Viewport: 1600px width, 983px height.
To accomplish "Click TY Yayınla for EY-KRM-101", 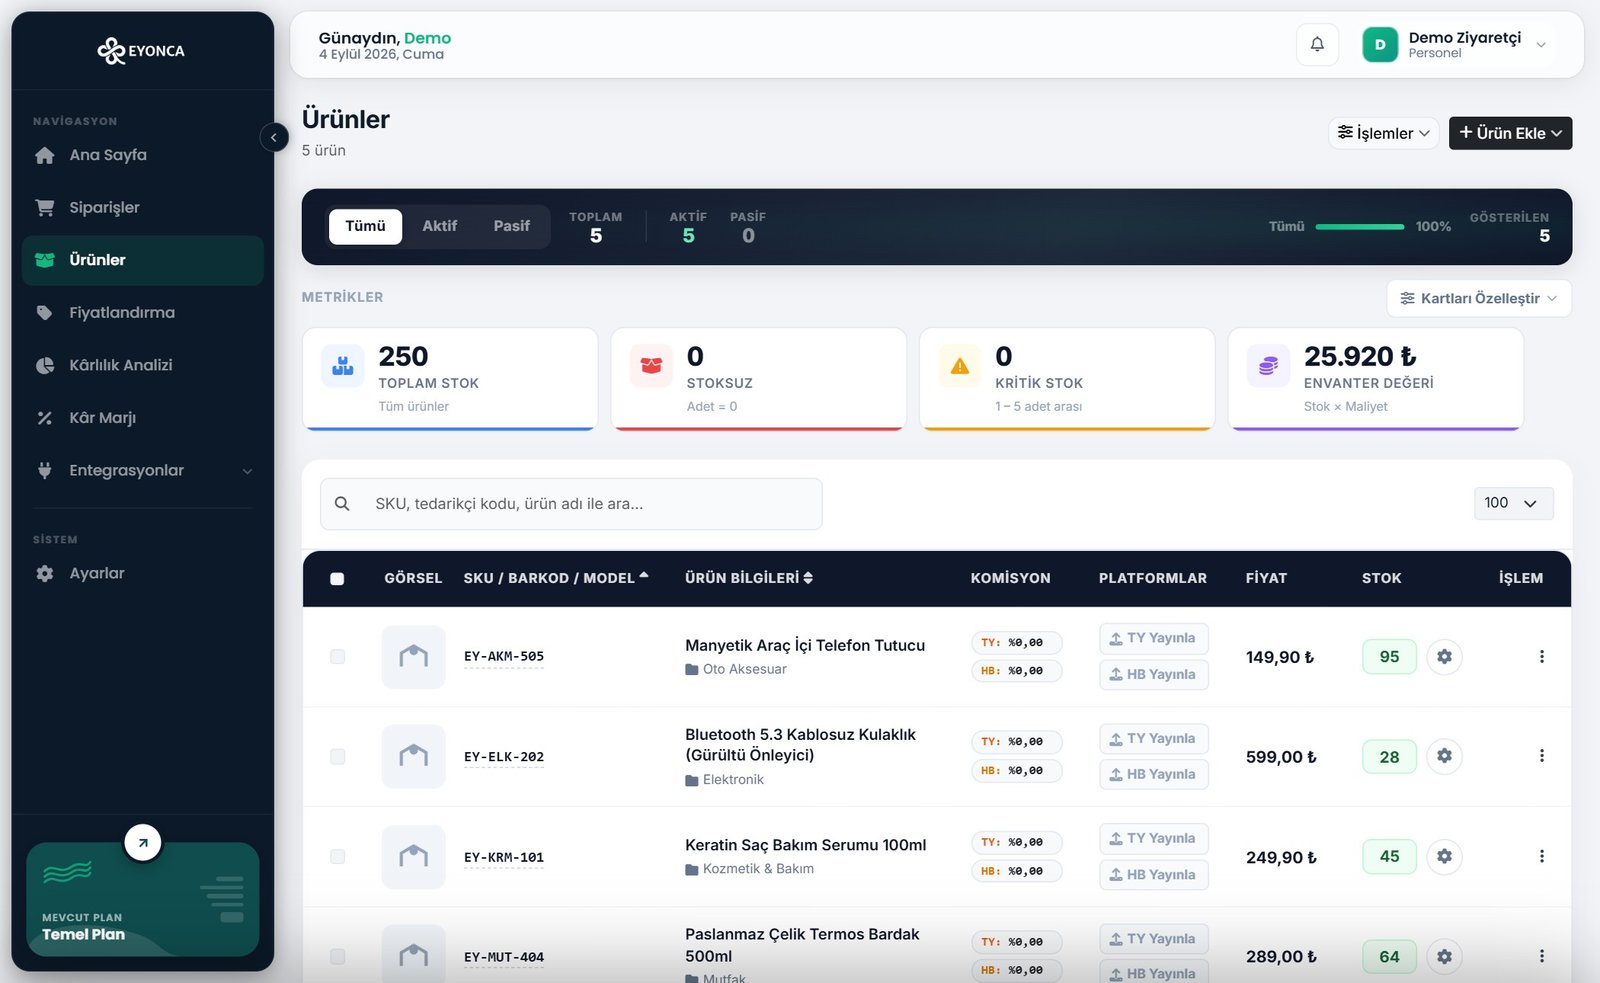I will (x=1153, y=838).
